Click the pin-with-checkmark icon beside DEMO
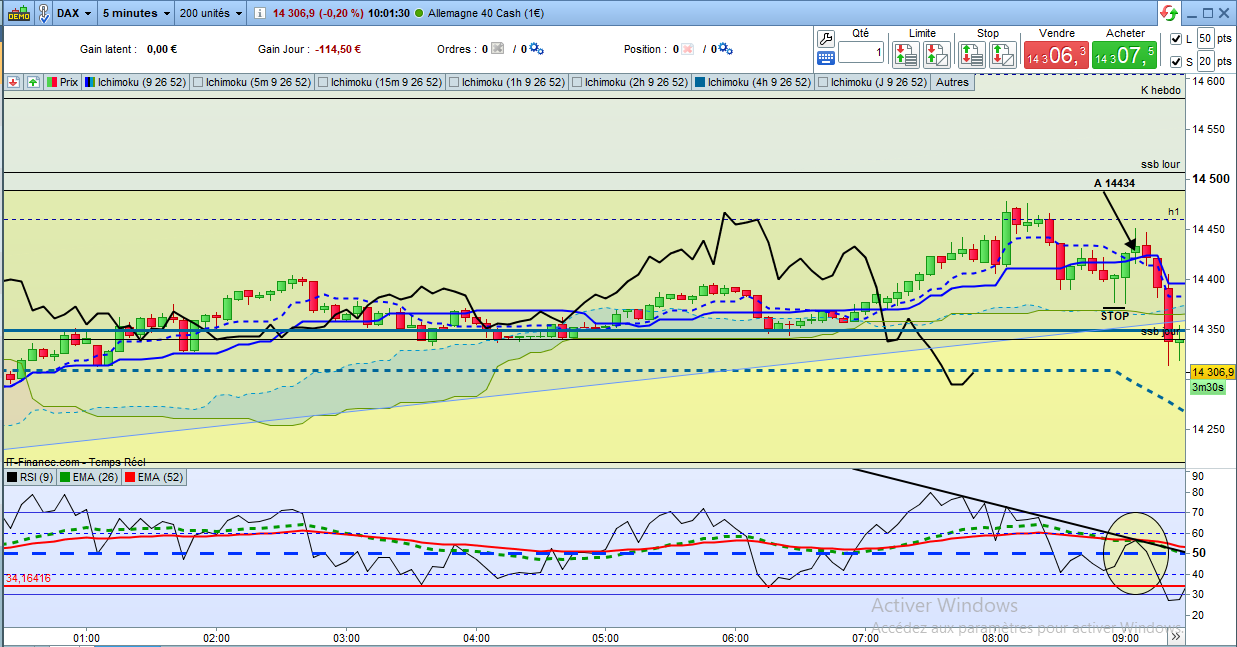 pos(44,13)
